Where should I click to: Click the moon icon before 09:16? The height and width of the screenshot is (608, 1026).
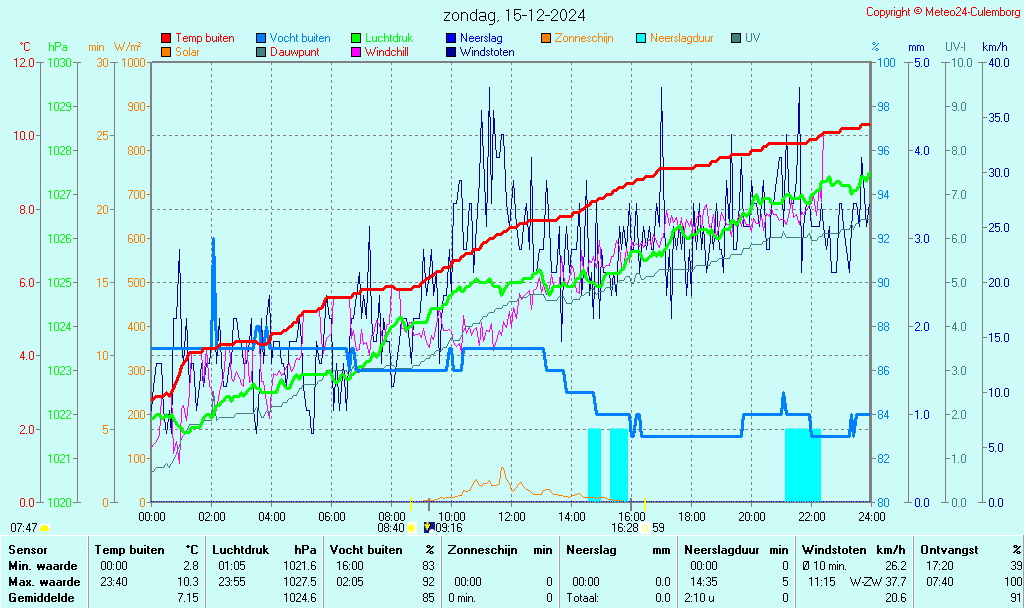(429, 527)
